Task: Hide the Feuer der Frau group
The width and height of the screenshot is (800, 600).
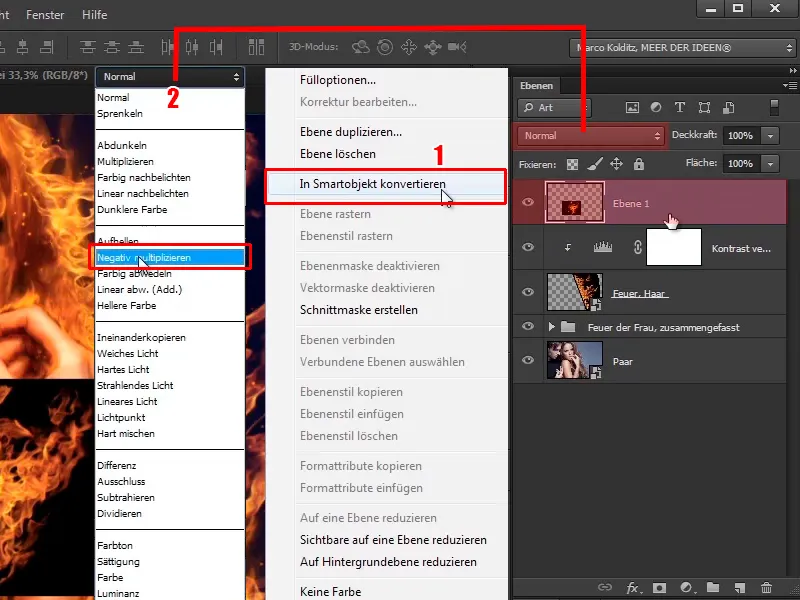Action: [528, 326]
